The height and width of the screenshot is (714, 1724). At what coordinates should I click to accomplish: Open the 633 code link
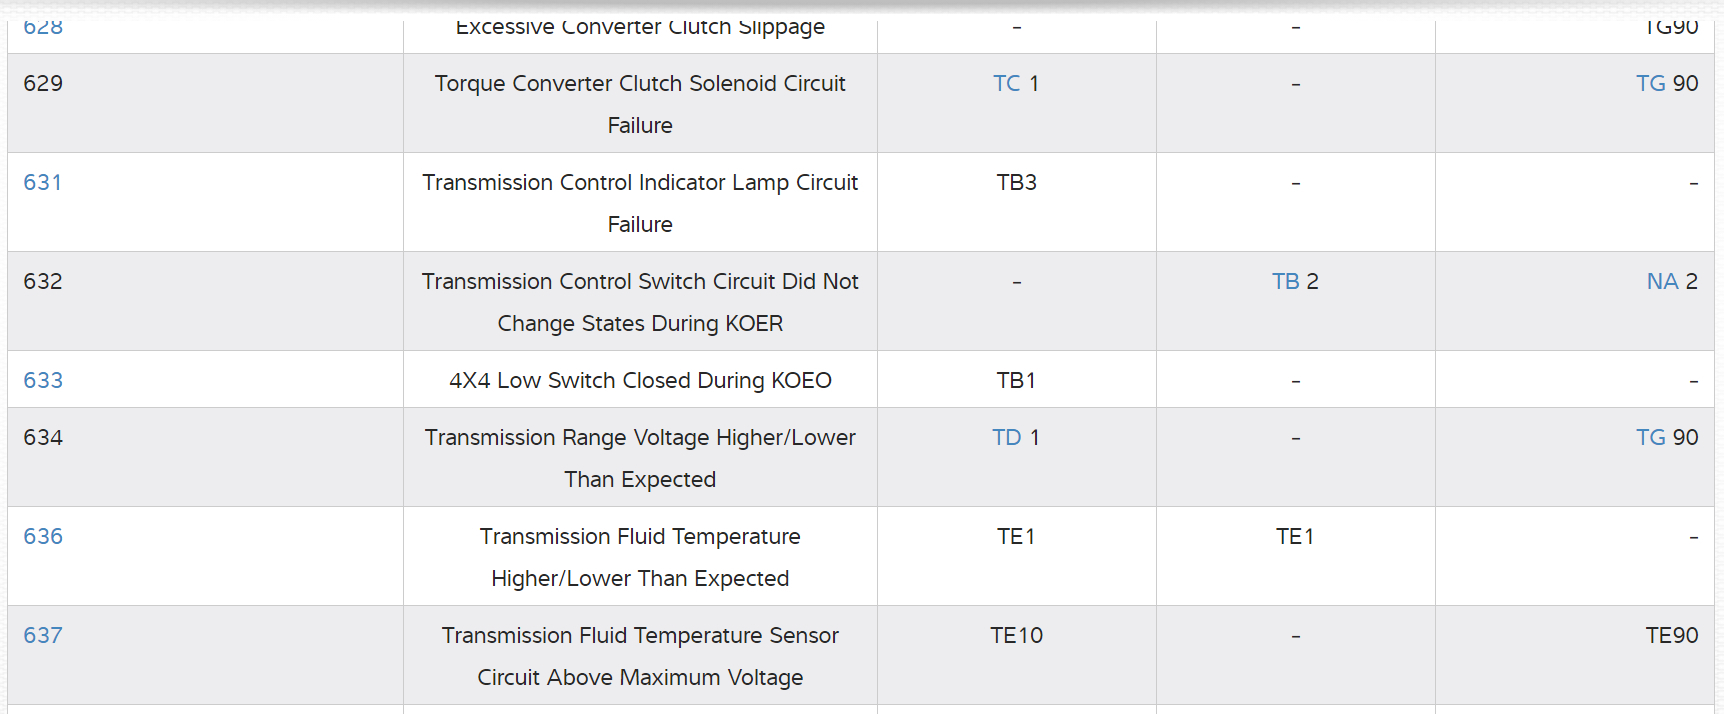[43, 380]
